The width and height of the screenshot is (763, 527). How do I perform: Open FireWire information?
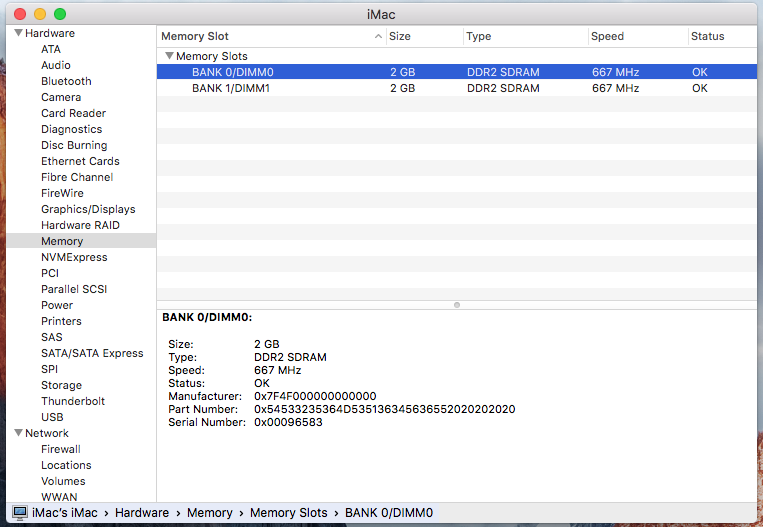point(62,193)
